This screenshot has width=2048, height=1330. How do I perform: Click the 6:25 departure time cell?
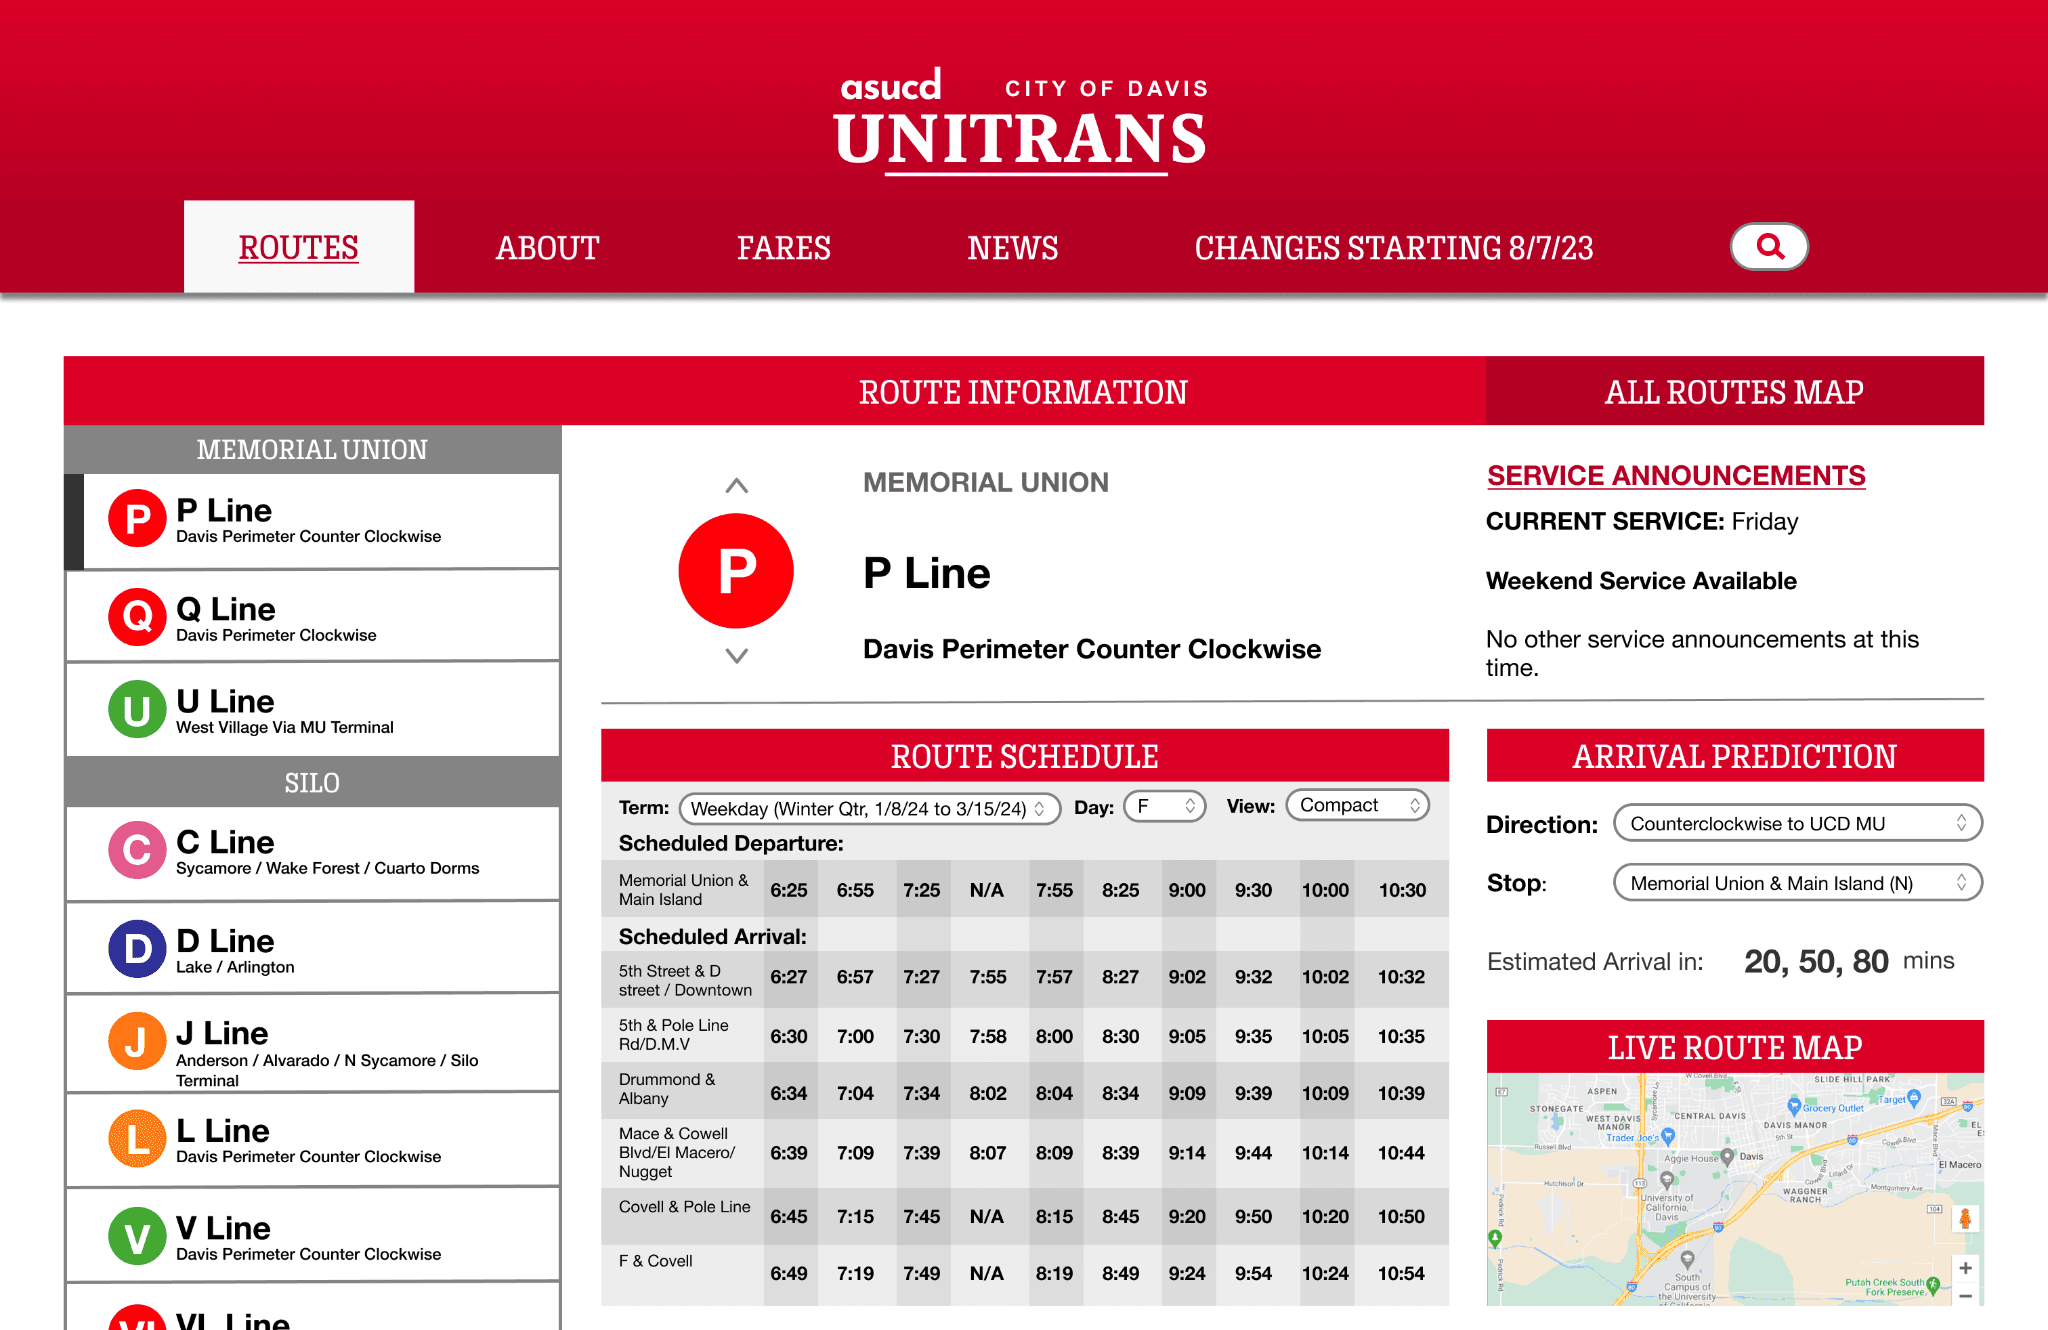[x=789, y=890]
